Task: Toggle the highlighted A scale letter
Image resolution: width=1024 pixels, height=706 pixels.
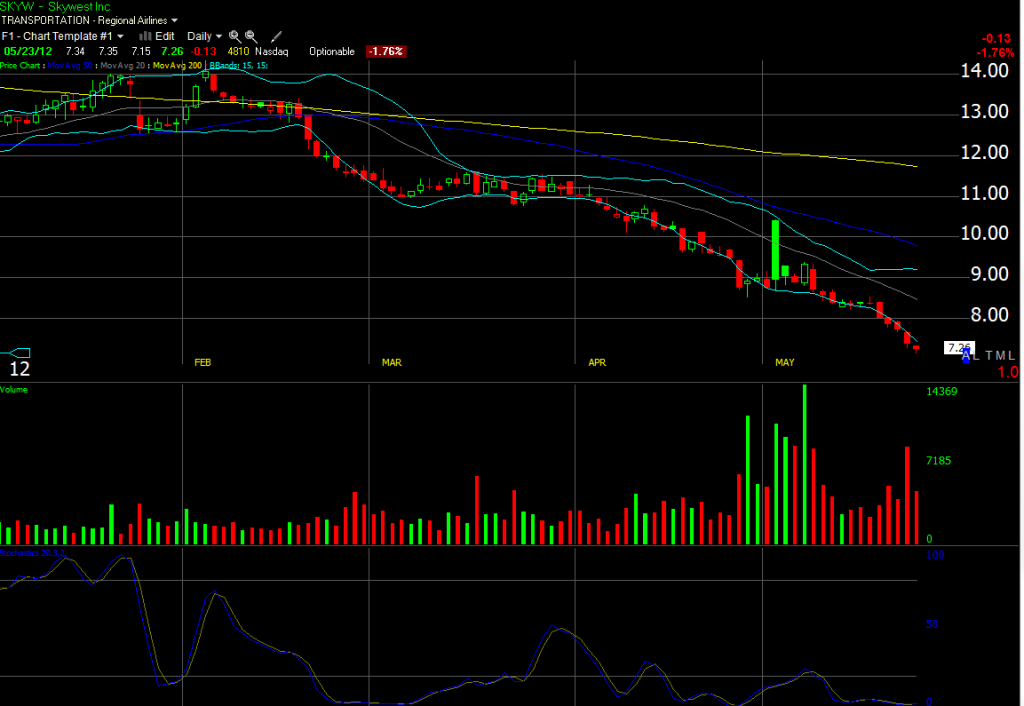Action: click(966, 356)
